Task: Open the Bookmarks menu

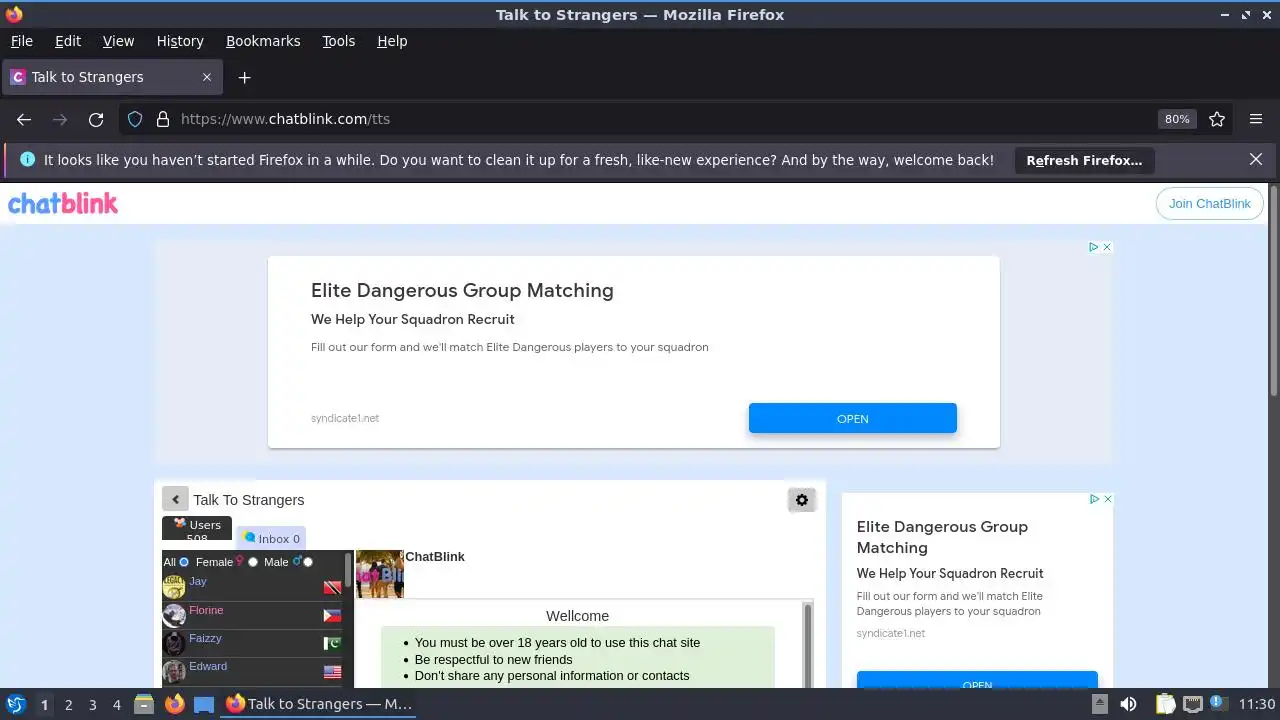Action: [x=263, y=41]
